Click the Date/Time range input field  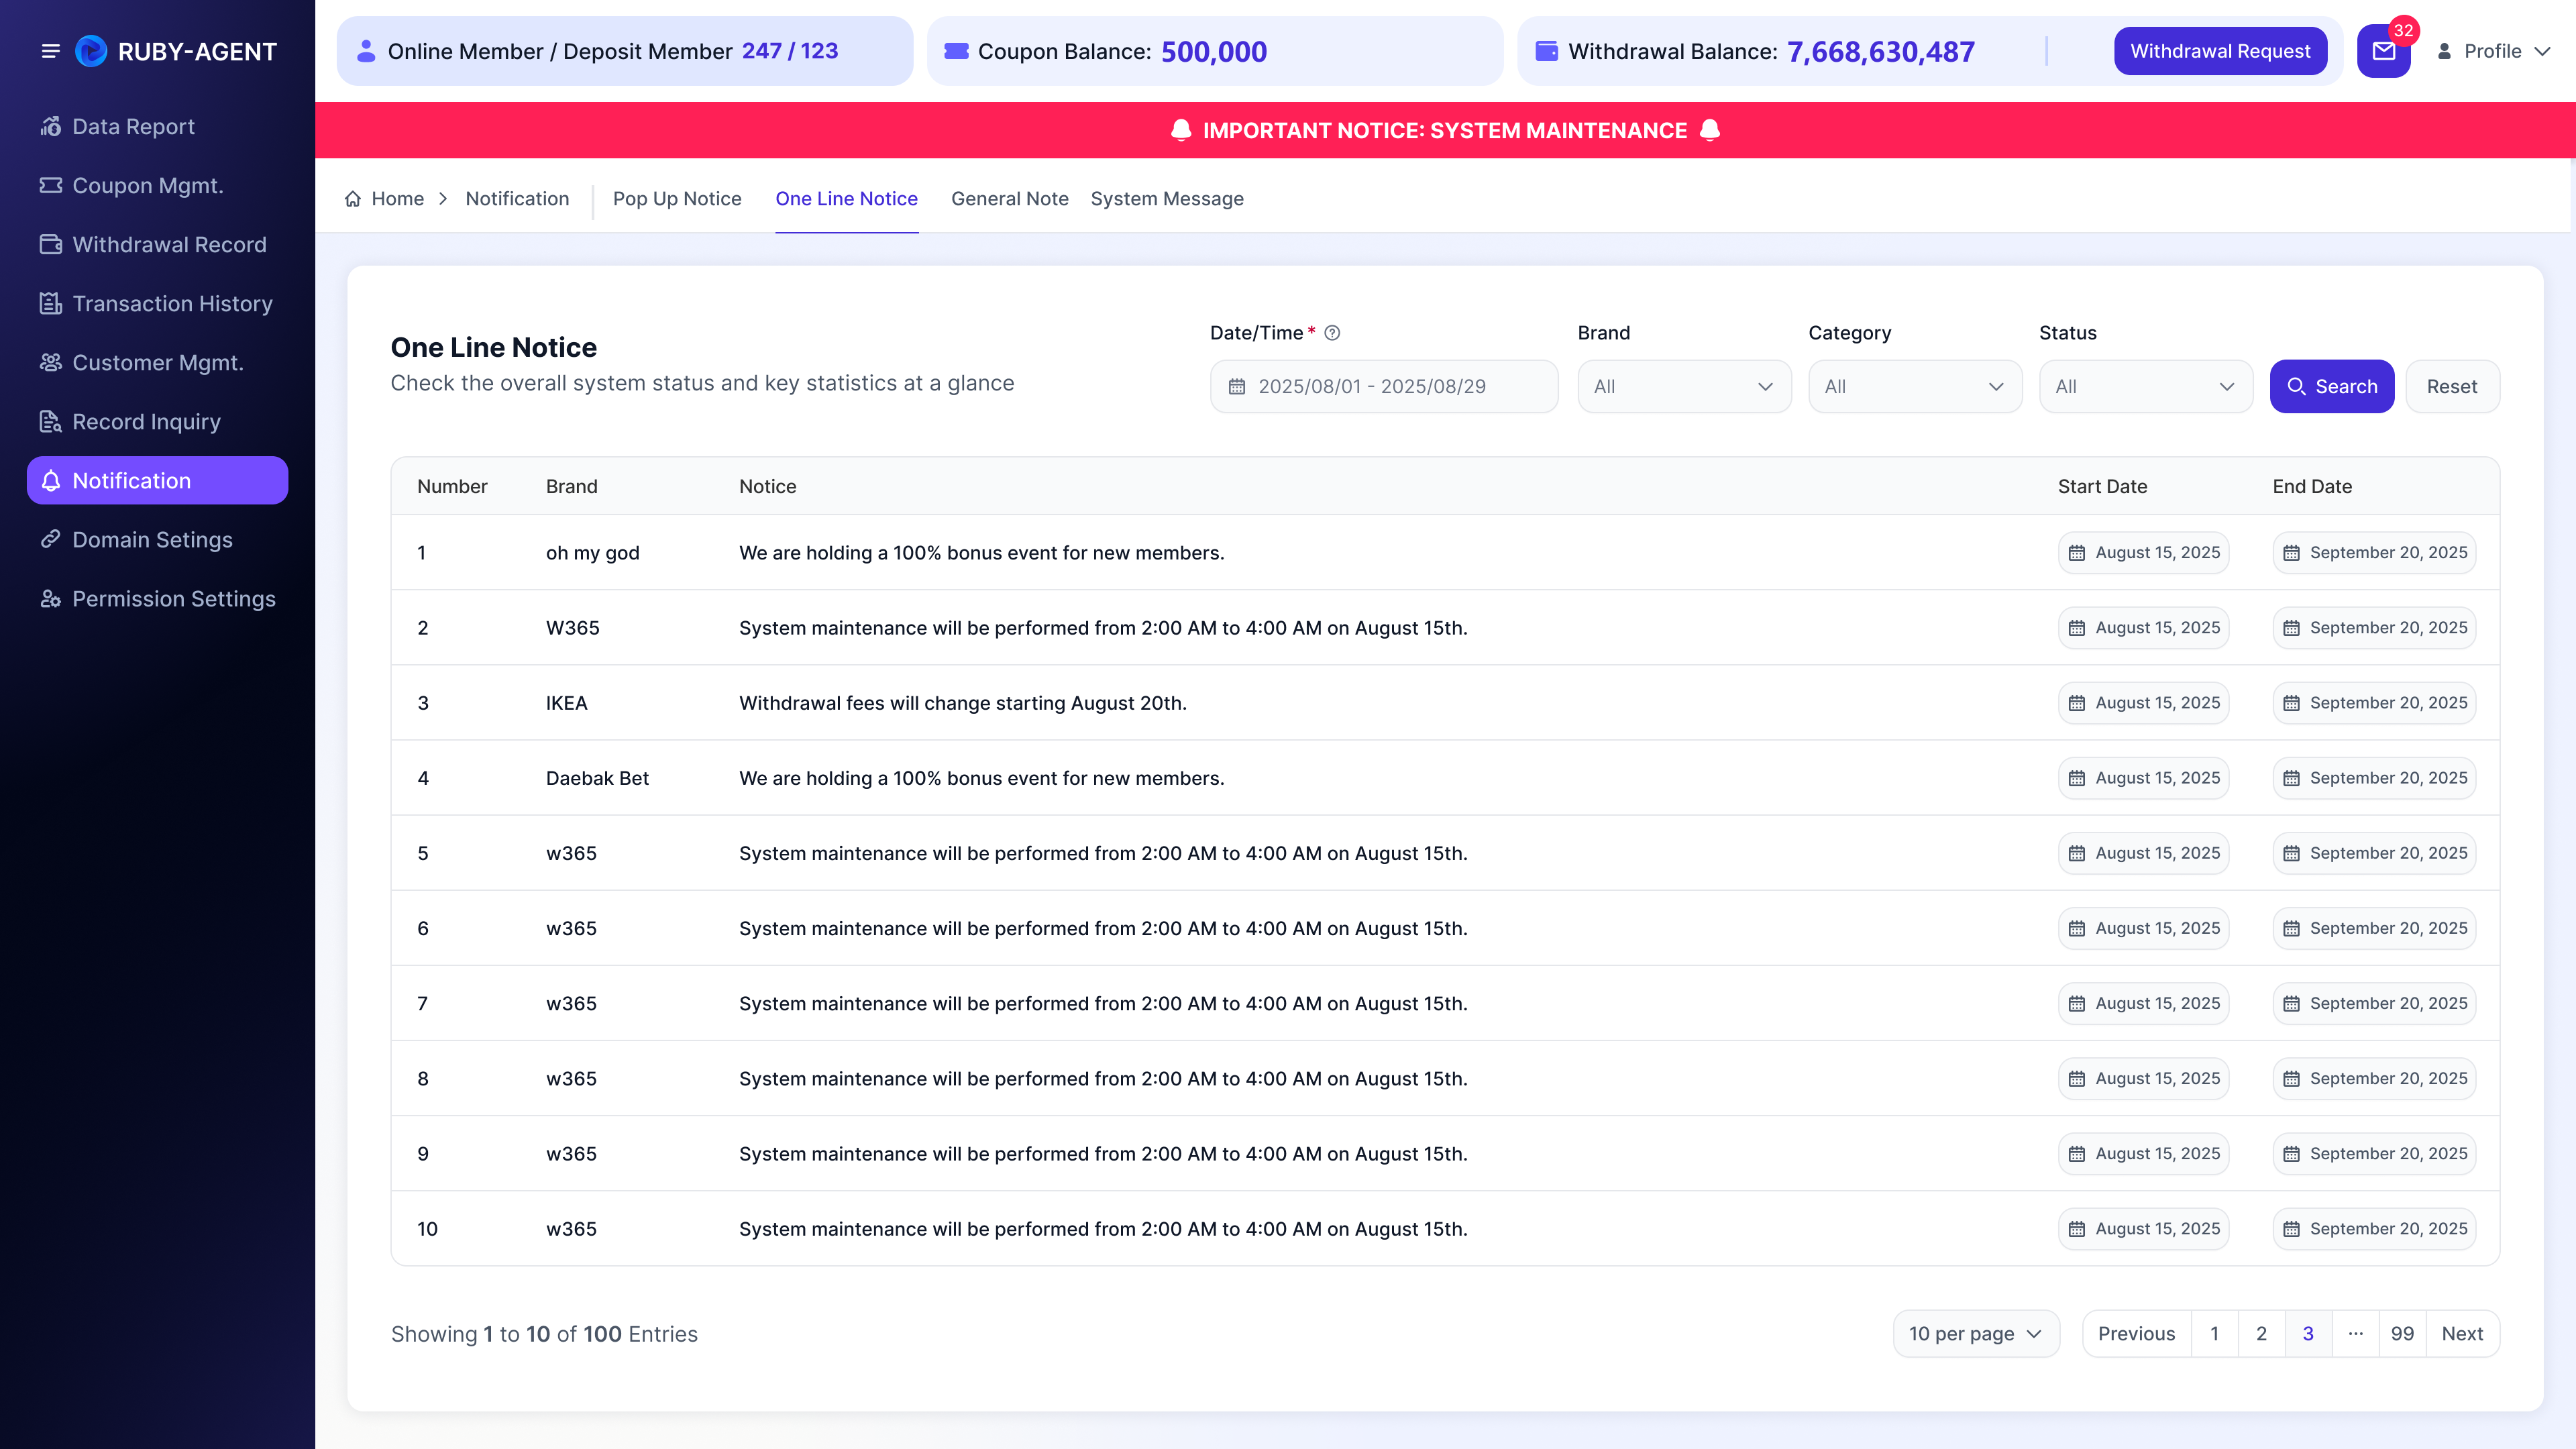pyautogui.click(x=1384, y=387)
